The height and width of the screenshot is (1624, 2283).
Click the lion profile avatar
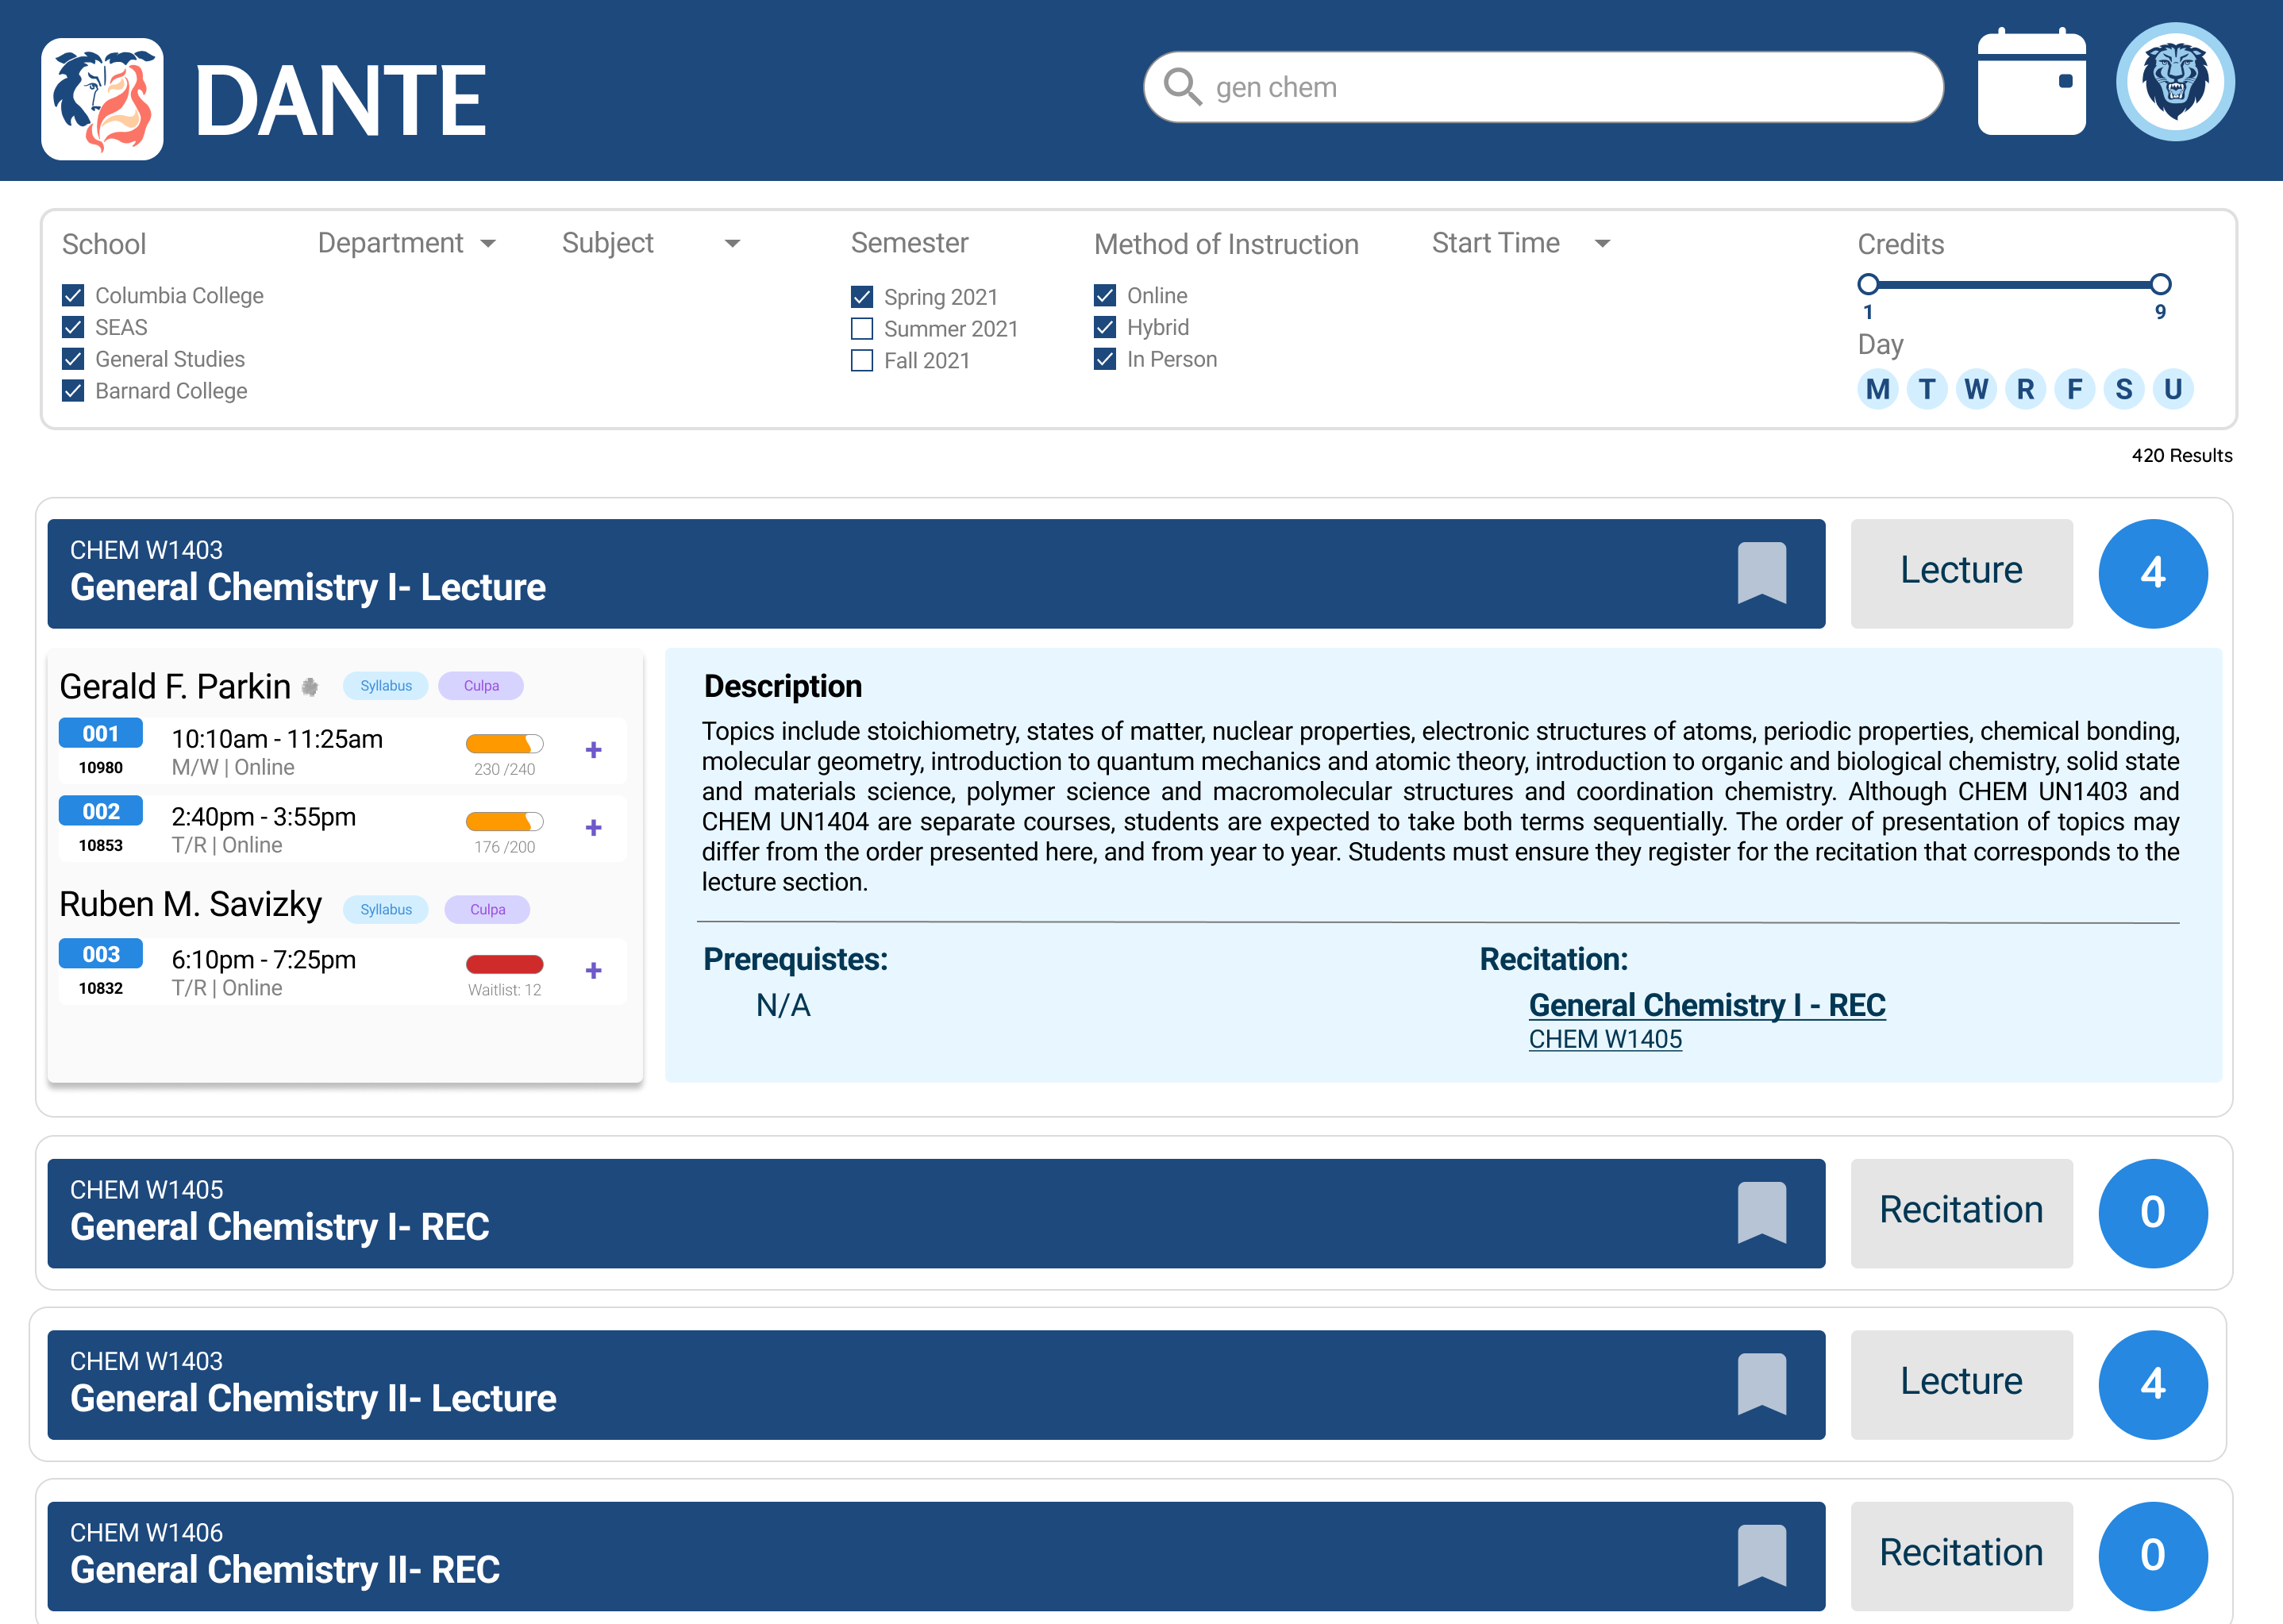click(2174, 83)
